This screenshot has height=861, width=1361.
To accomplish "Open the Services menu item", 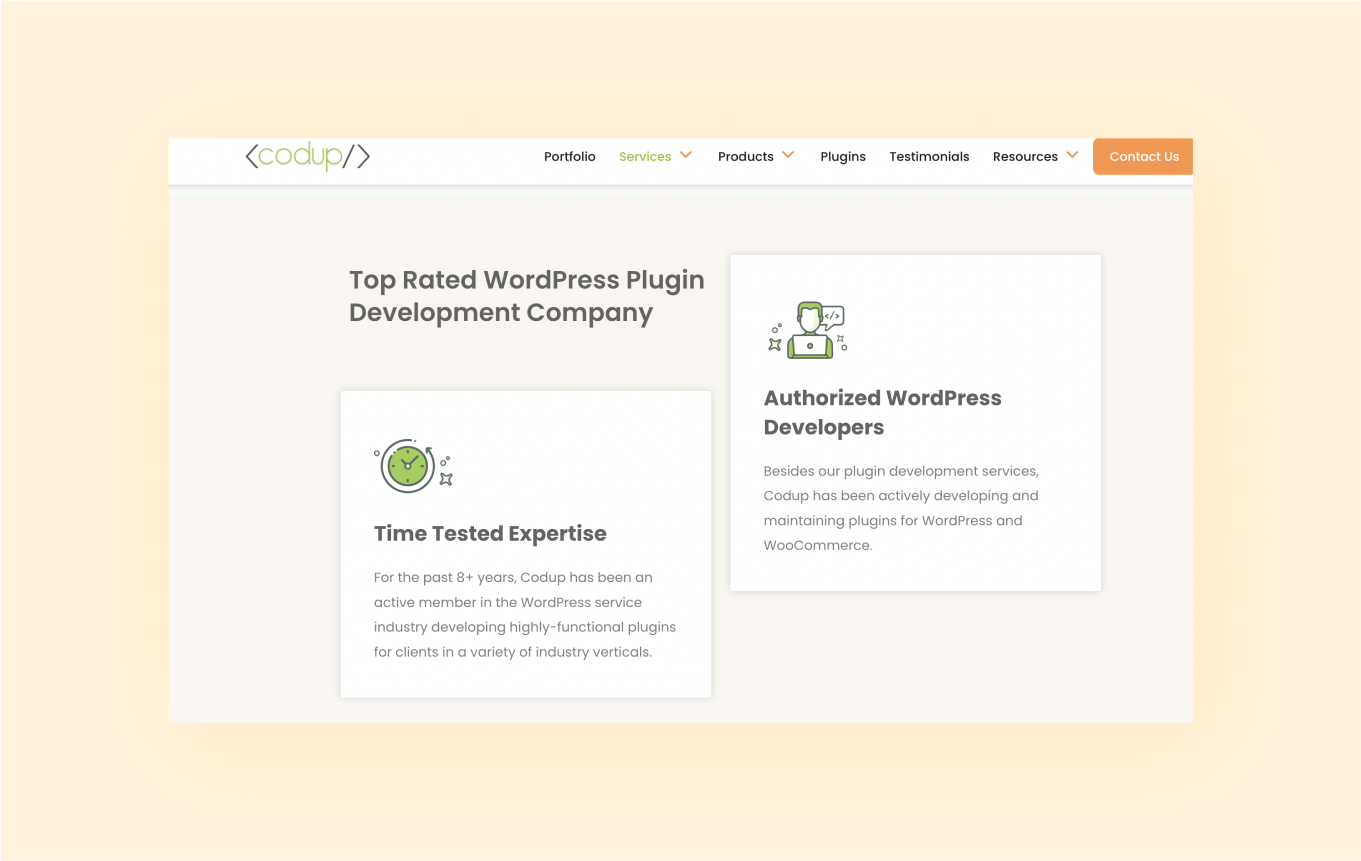I will (x=645, y=157).
